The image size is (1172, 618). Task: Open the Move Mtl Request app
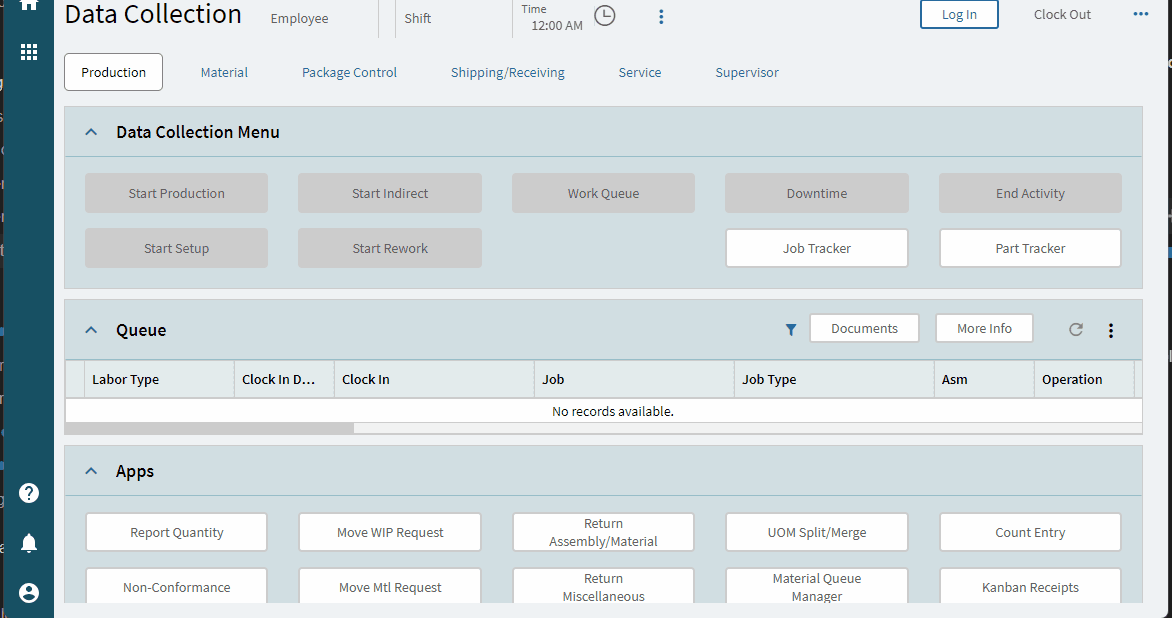tap(390, 586)
